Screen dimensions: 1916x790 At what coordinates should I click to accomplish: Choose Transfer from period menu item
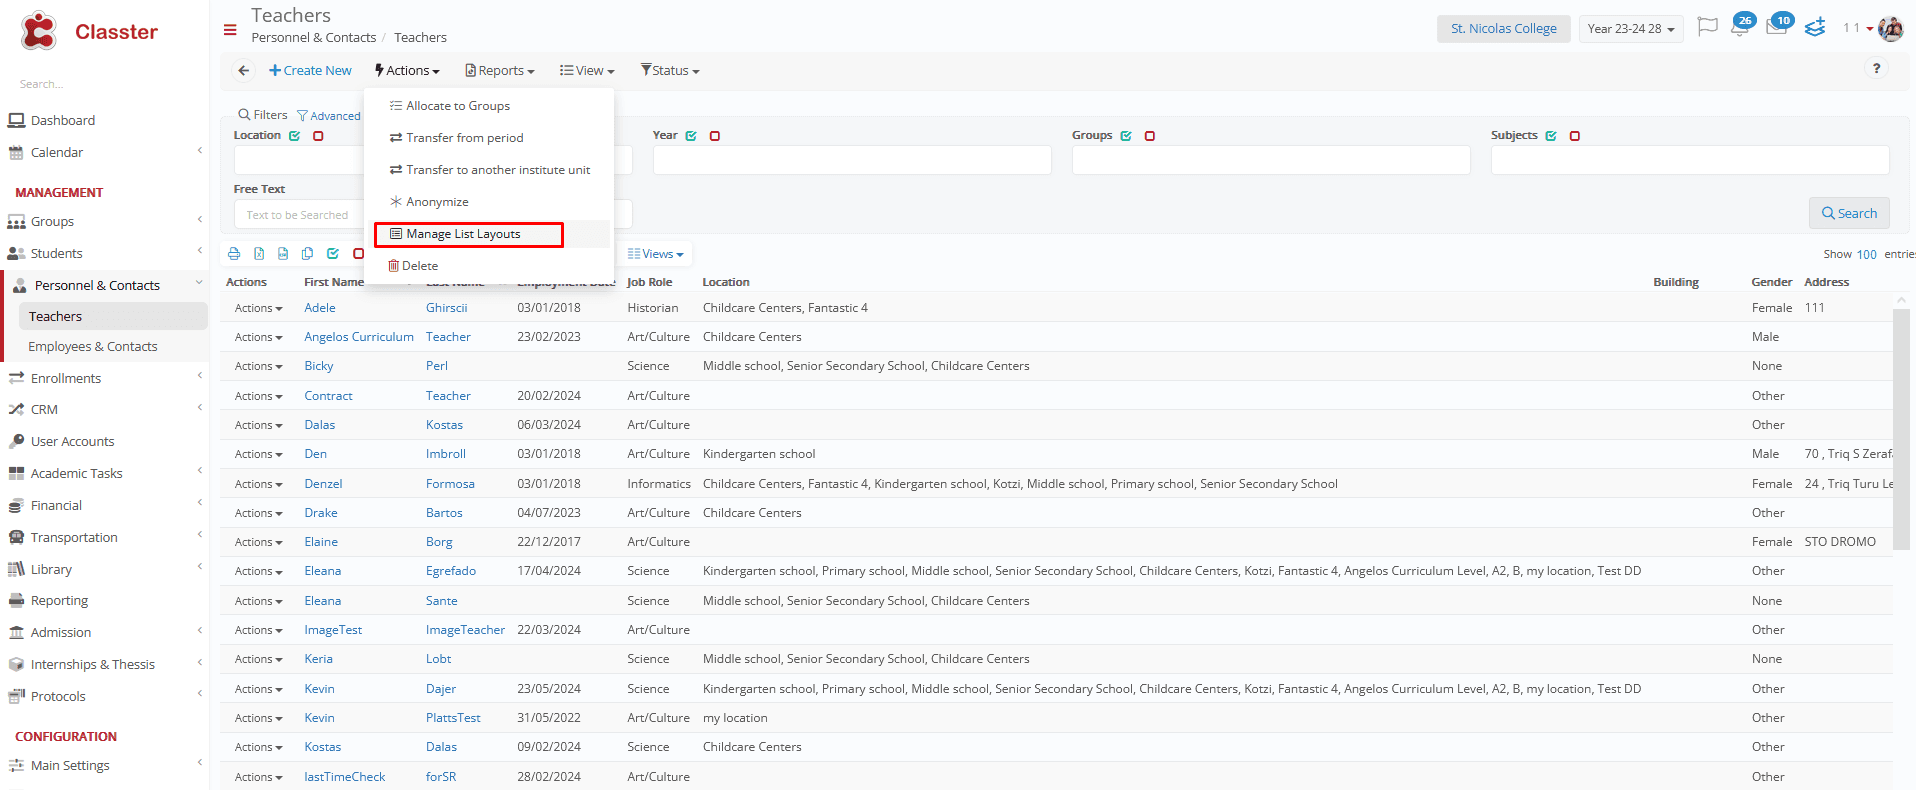[457, 138]
